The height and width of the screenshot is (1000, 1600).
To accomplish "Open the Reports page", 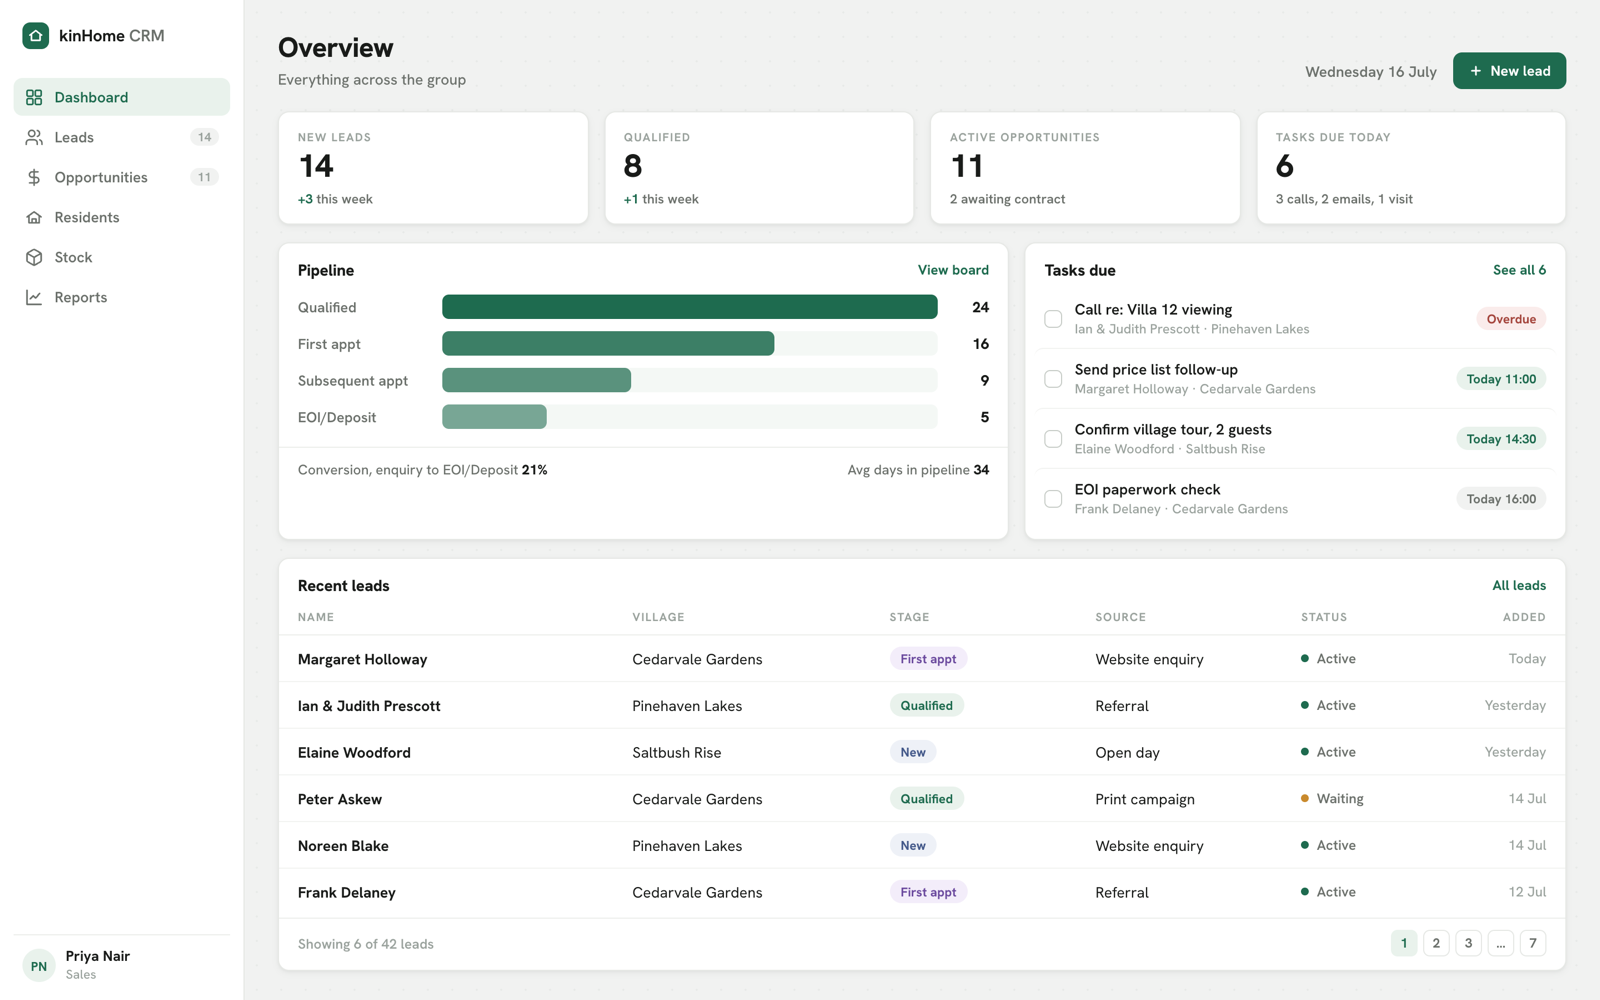I will click(122, 297).
